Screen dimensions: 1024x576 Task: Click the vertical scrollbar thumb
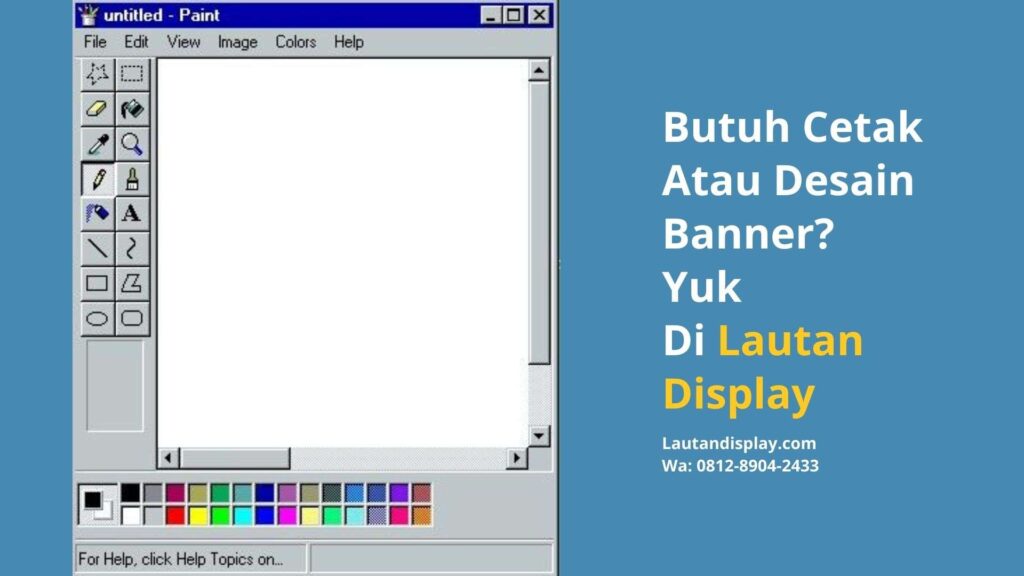(539, 222)
